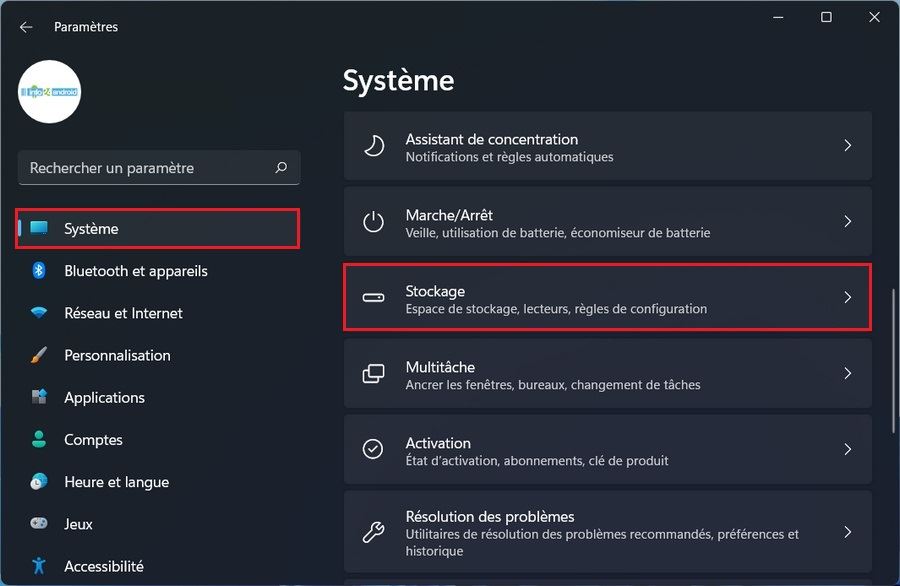Click the Jeux gamepad icon

pos(39,523)
